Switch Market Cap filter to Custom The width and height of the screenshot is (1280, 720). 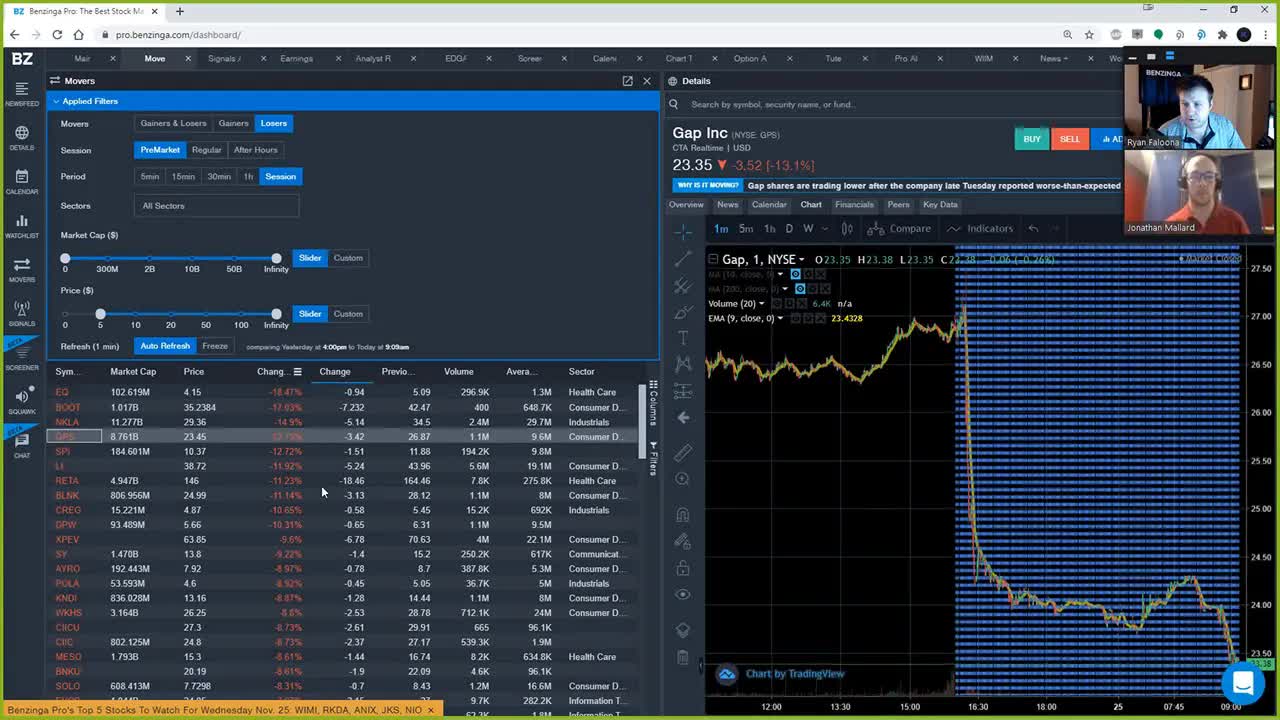point(348,258)
